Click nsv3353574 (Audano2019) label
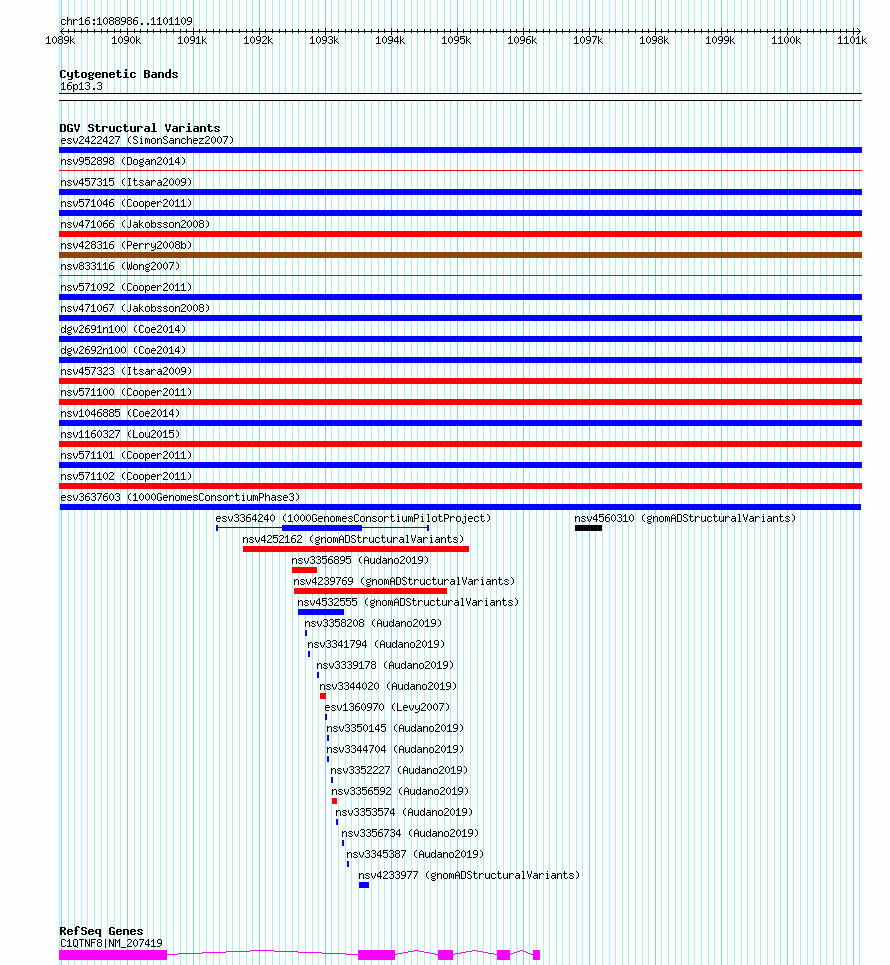The width and height of the screenshot is (890, 965). [x=404, y=812]
